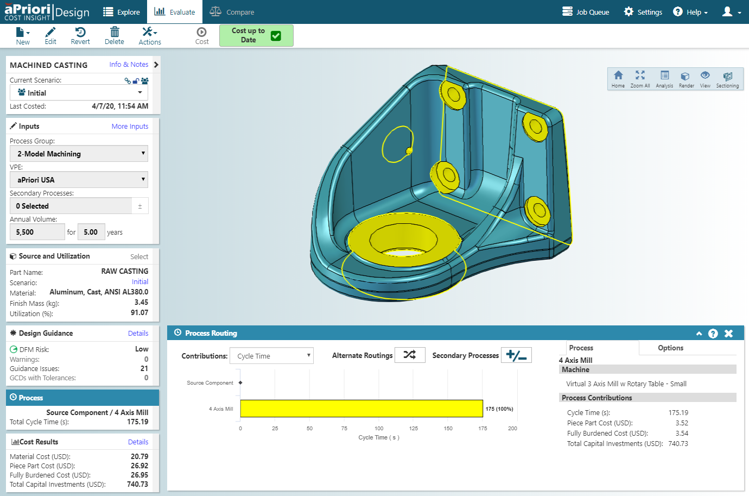Toggle the Secondary Processes plus/minus button
749x496 pixels.
pyautogui.click(x=515, y=355)
